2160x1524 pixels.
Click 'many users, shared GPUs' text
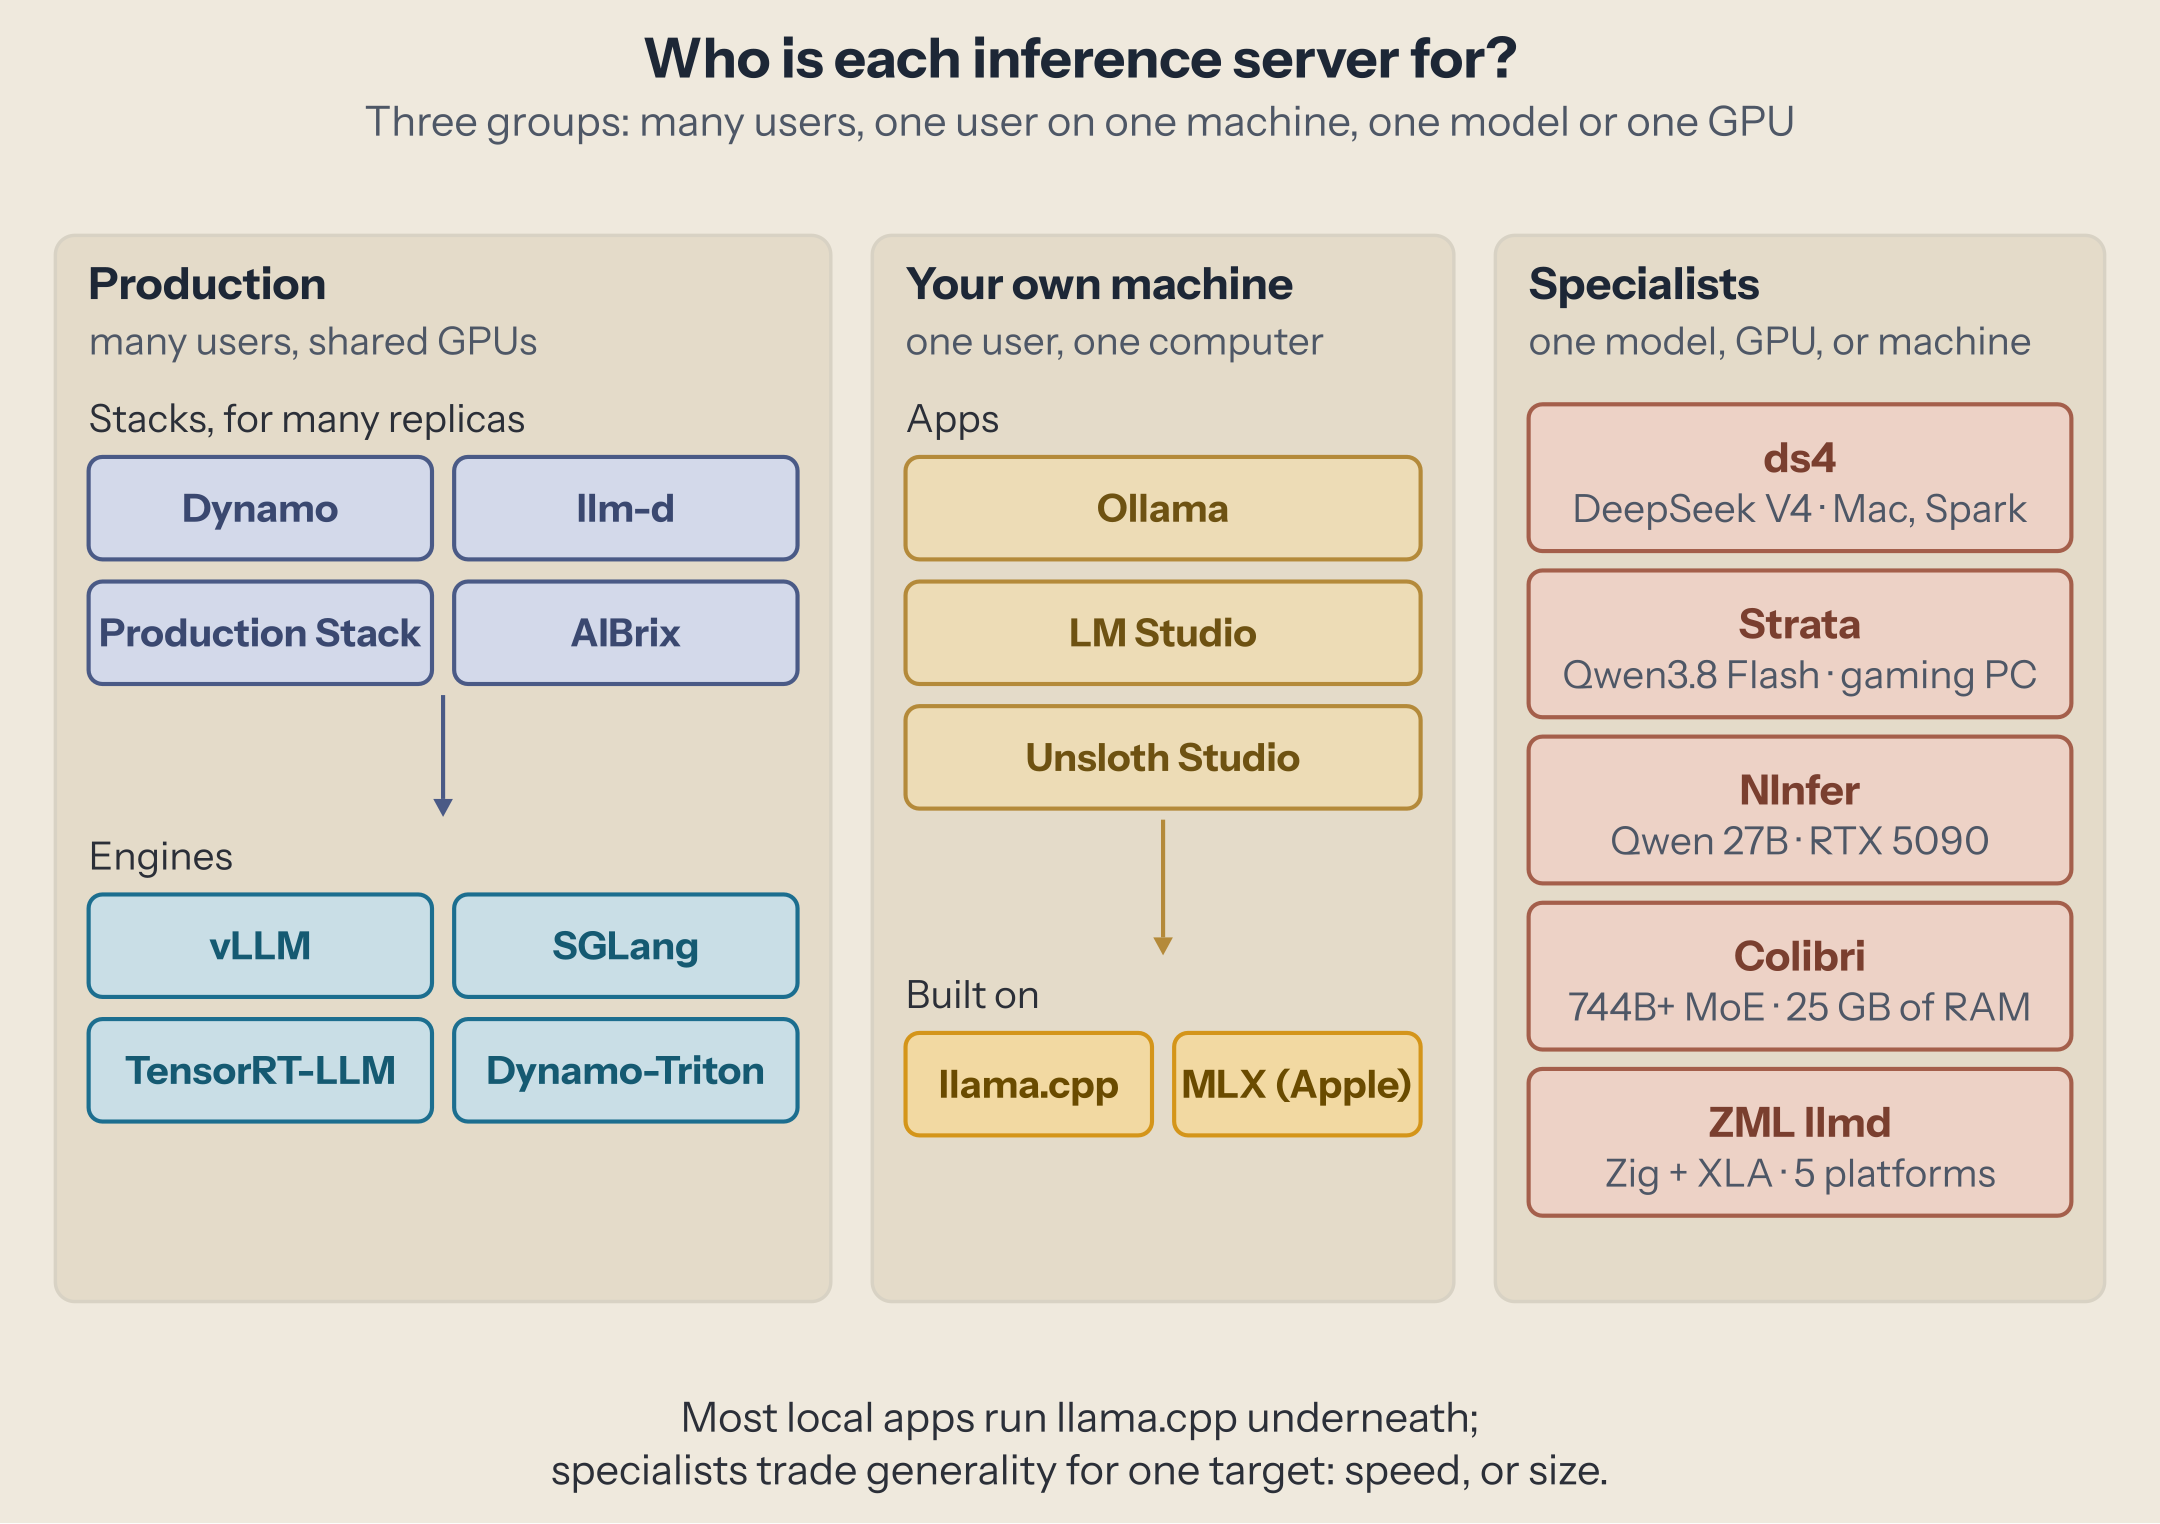click(313, 342)
